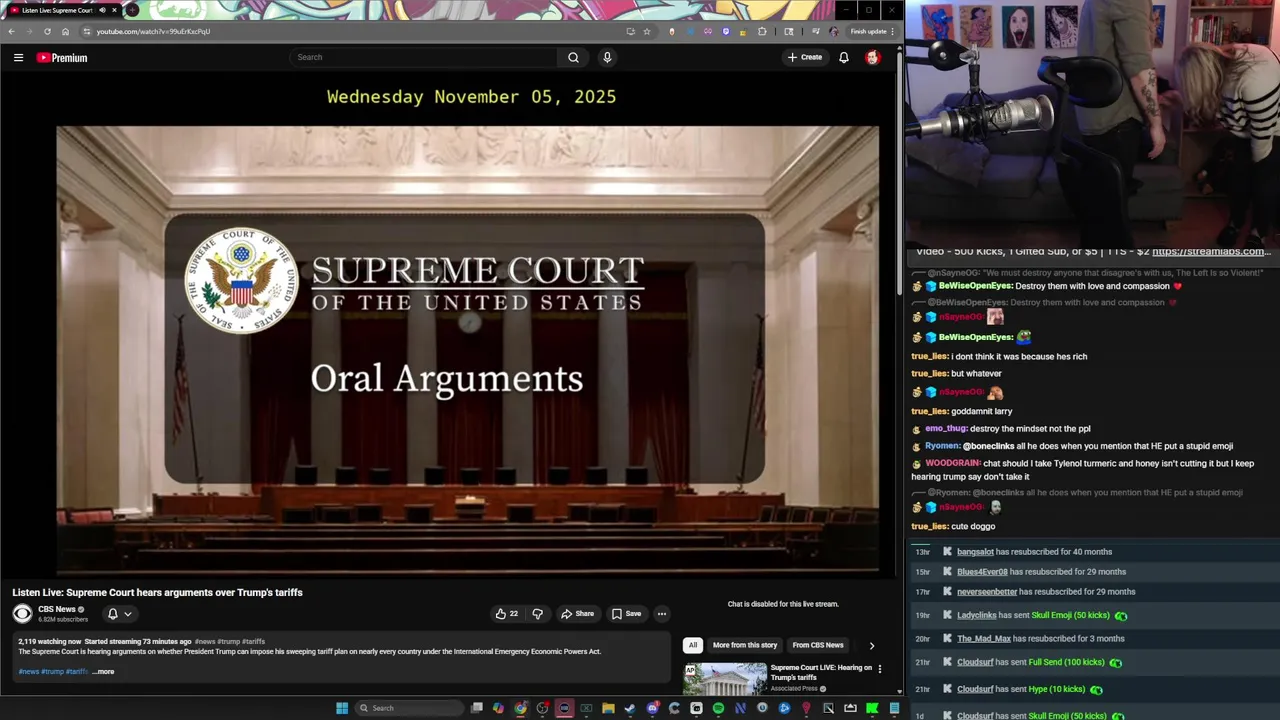
Task: Open more actions ellipsis under video
Action: click(661, 614)
